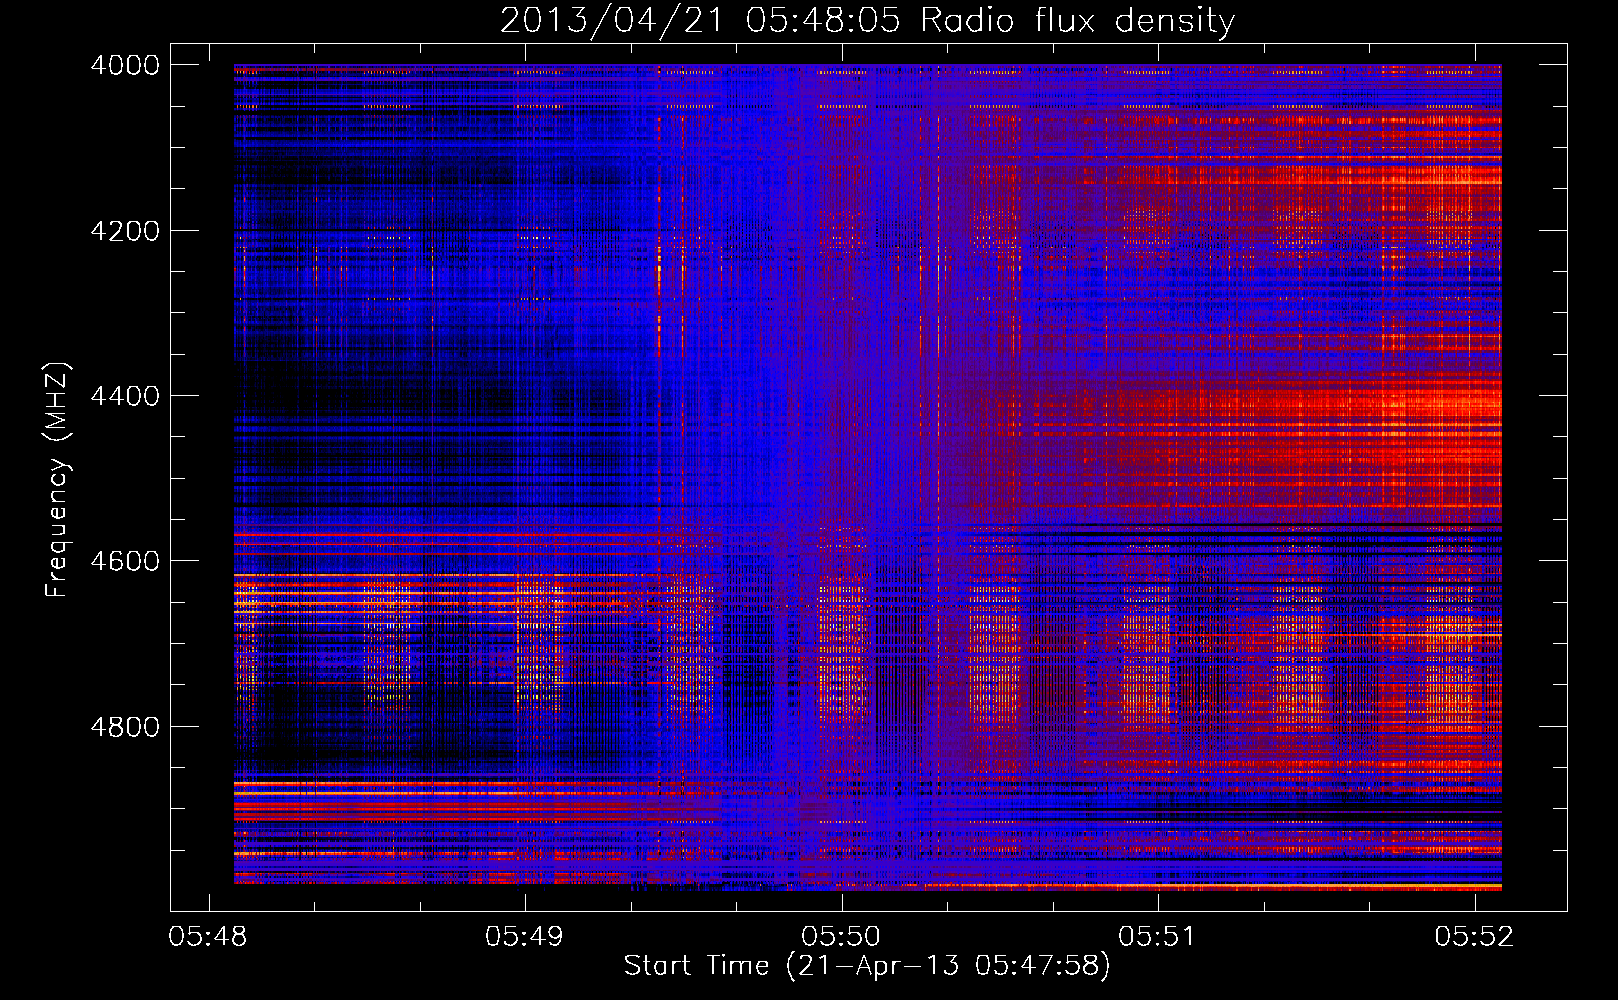Select the 4200 frequency tick label
Viewport: 1618px width, 1000px height.
[125, 231]
